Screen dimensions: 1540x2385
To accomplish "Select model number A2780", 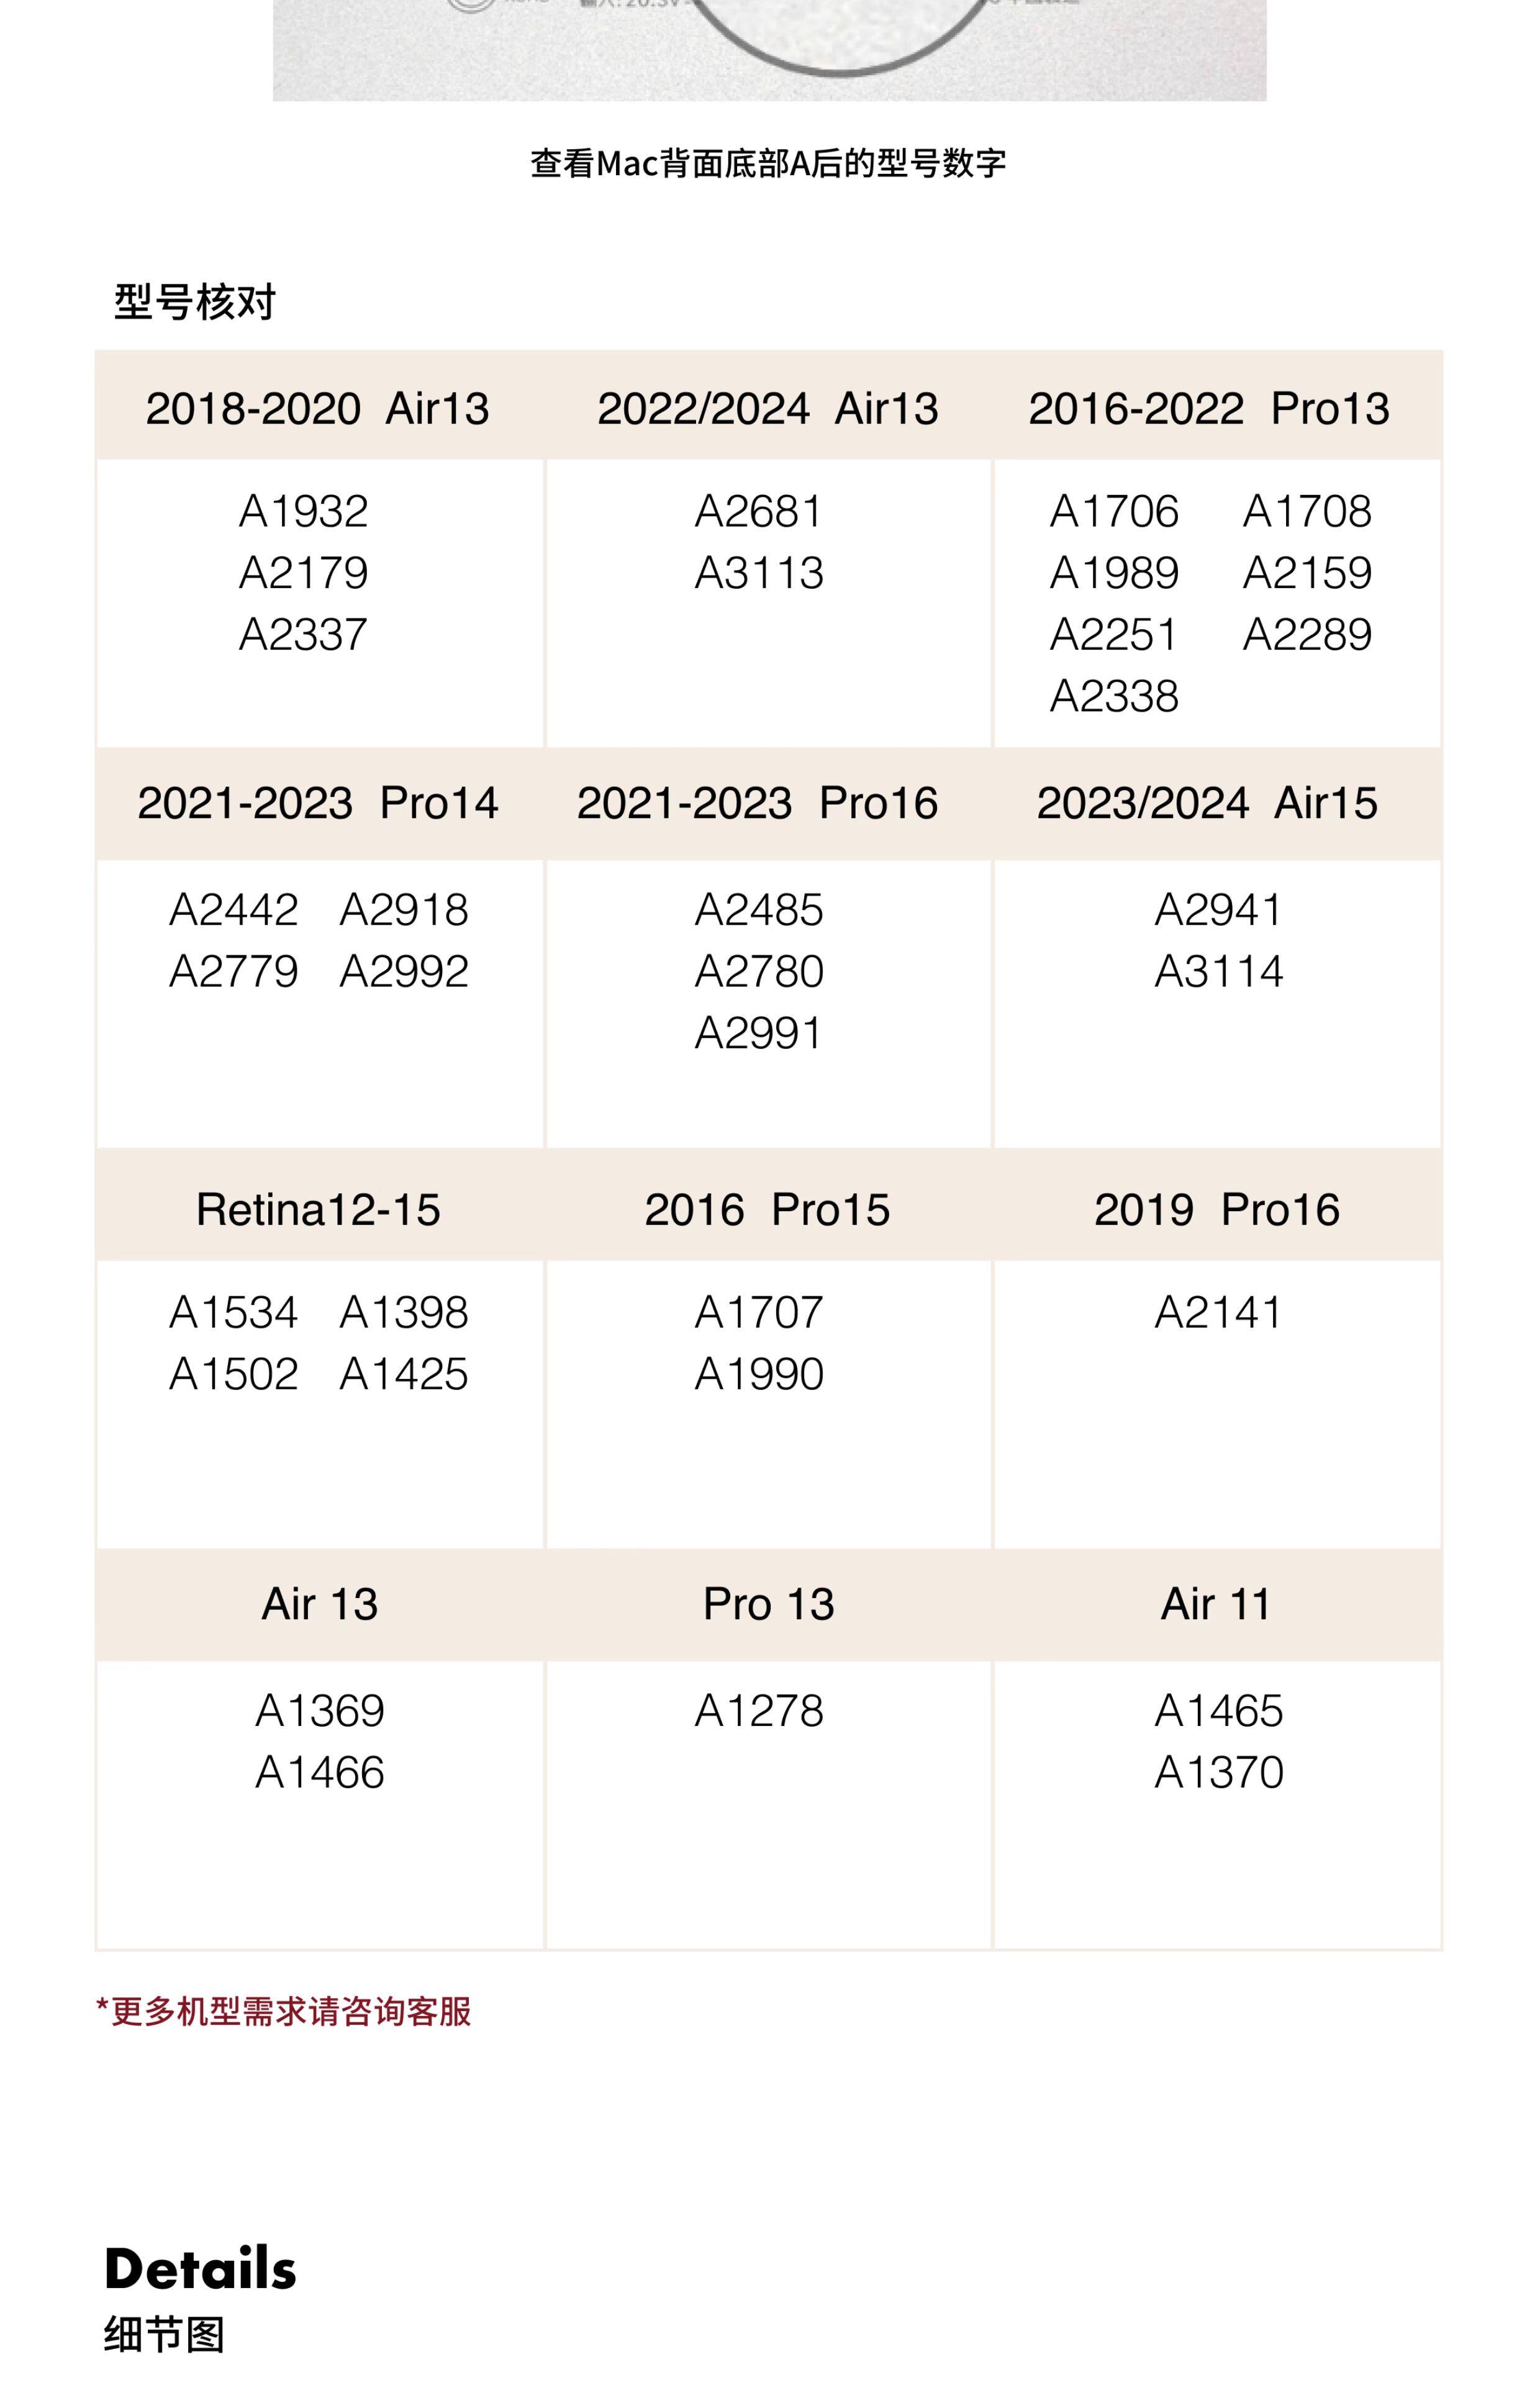I will tap(759, 971).
